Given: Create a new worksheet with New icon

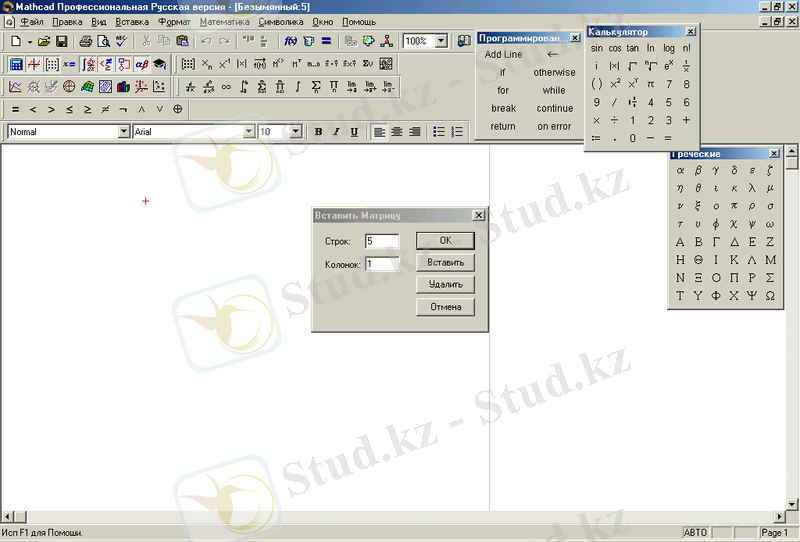Looking at the screenshot, I should (16, 41).
